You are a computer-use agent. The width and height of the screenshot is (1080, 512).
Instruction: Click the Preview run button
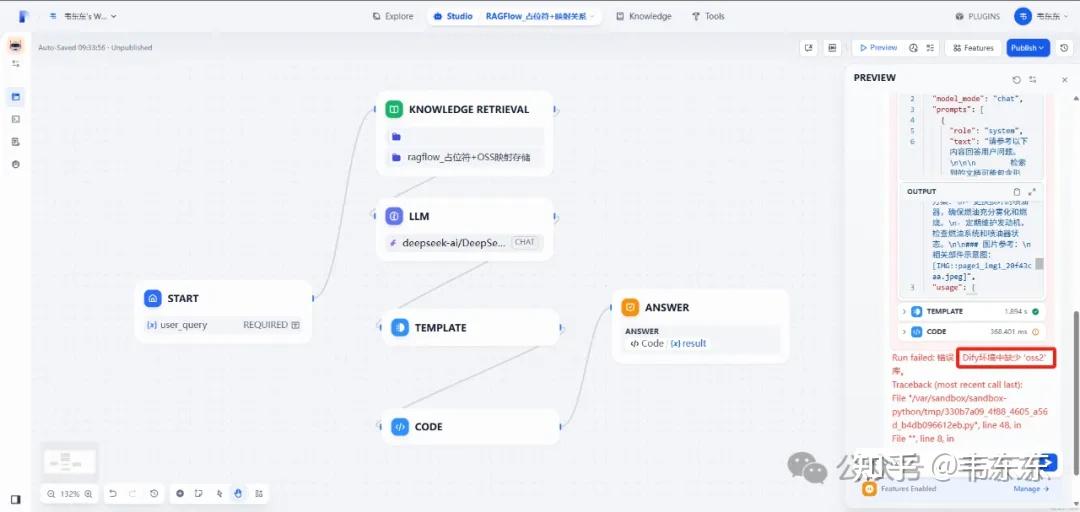click(x=878, y=48)
